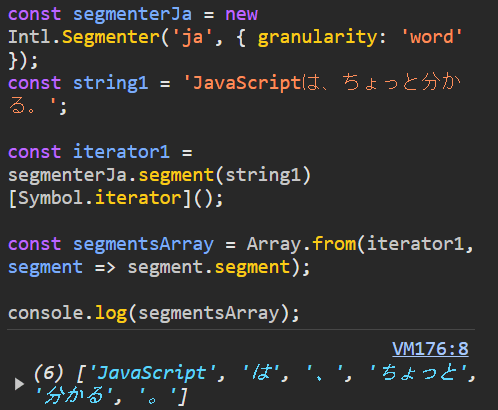Expand the logged array with the triangle arrow

(20, 384)
